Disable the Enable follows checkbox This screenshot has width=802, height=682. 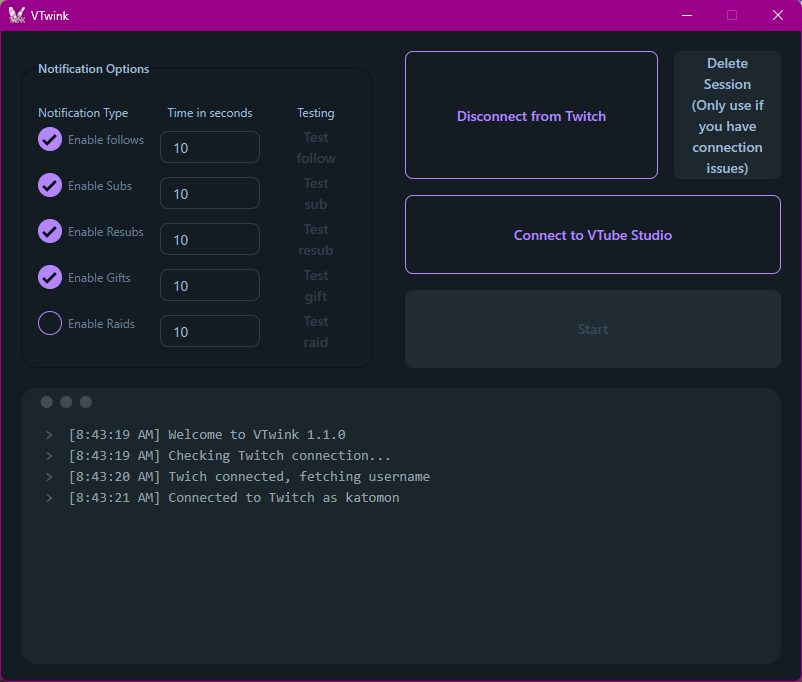[x=50, y=139]
